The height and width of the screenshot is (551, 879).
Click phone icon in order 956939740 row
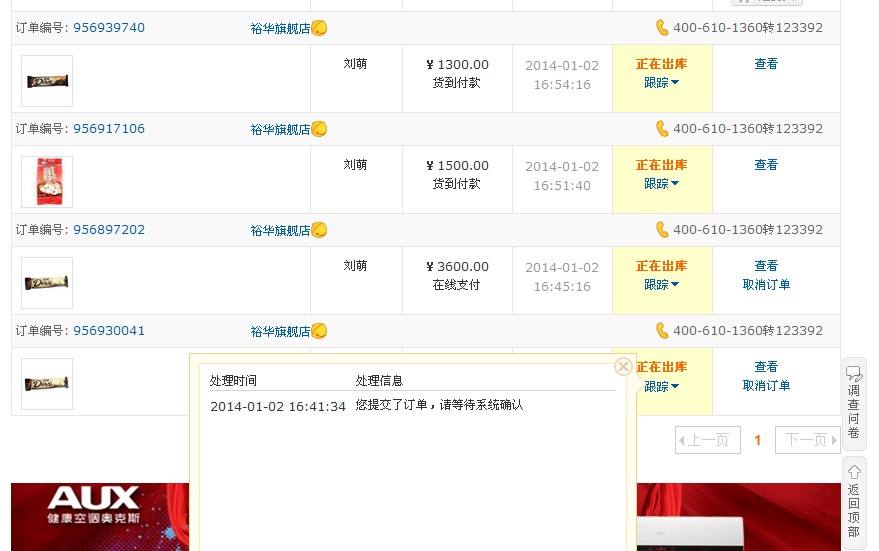tap(662, 27)
